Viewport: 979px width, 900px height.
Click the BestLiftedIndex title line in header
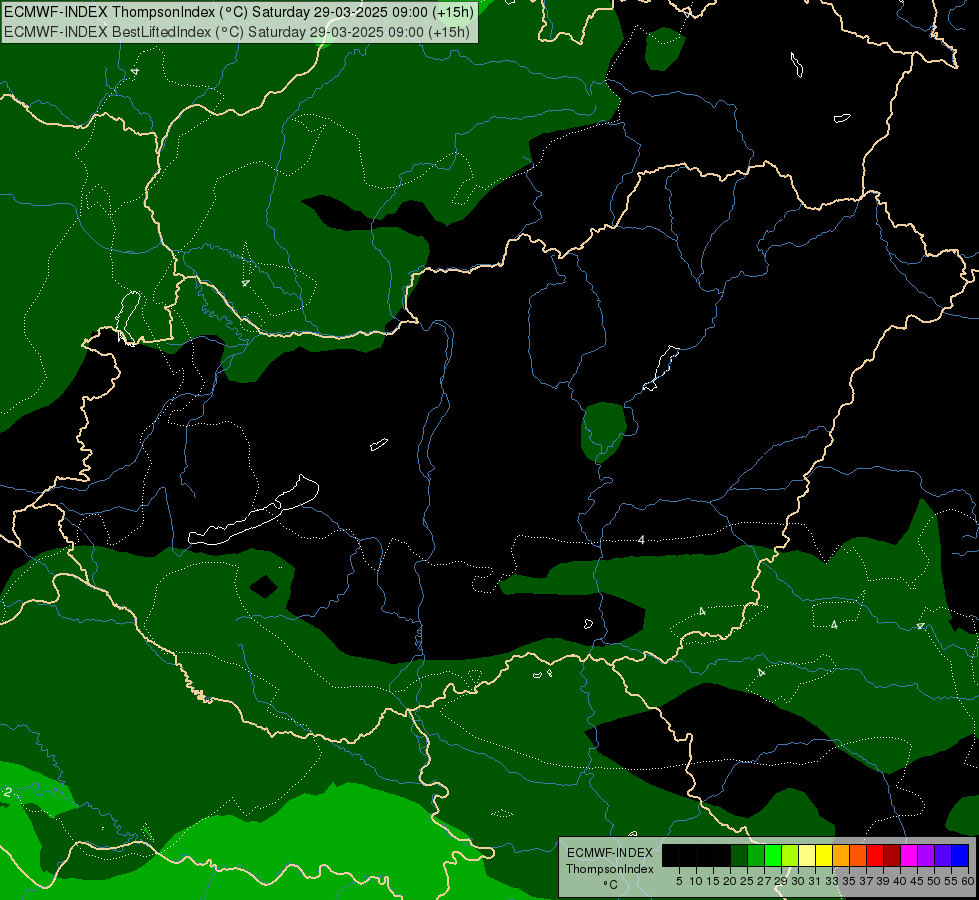click(237, 31)
